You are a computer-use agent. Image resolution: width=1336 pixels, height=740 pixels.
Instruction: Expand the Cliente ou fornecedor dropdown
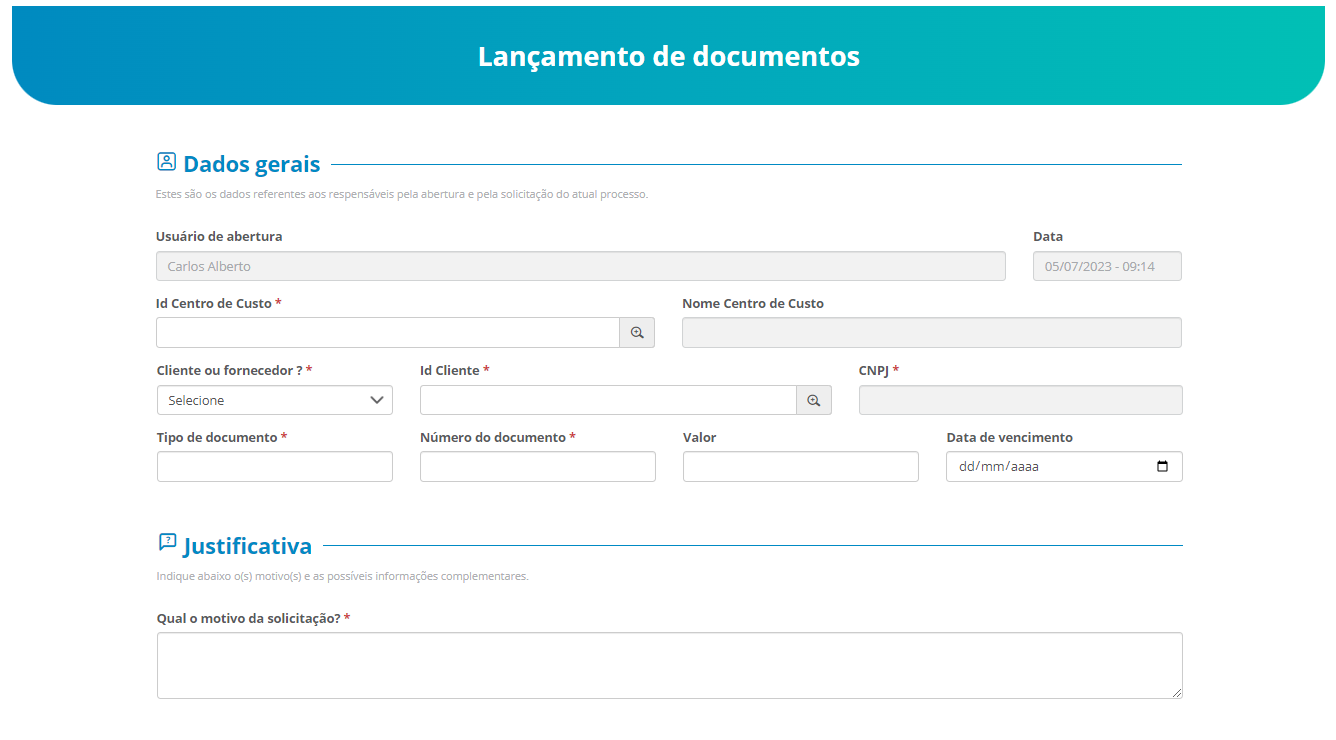pos(275,400)
